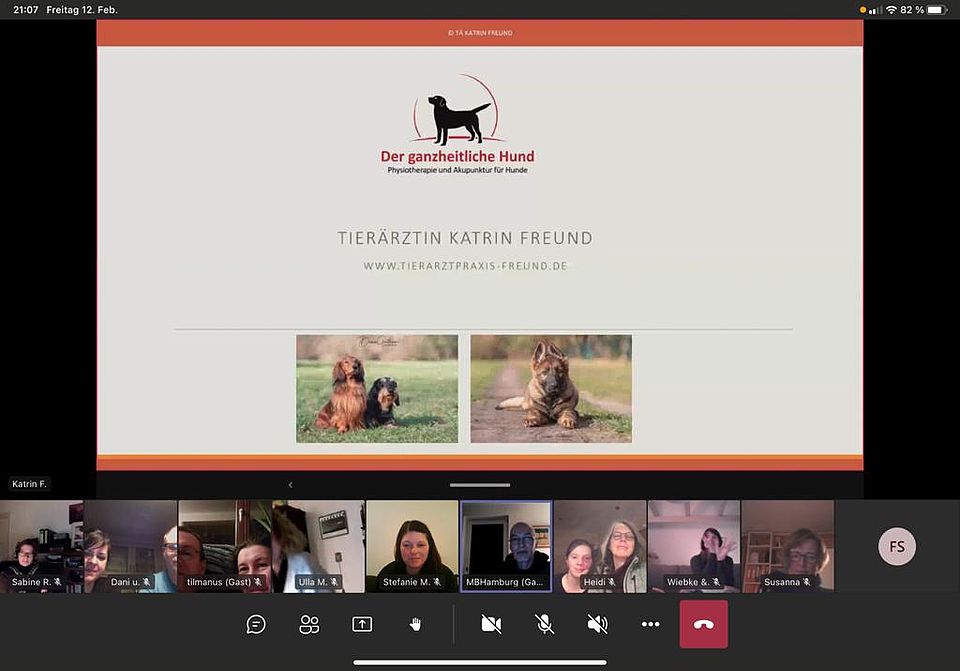Image resolution: width=960 pixels, height=671 pixels.
Task: Tap the muted mic icon on Stefanie M.
Action: (x=437, y=582)
